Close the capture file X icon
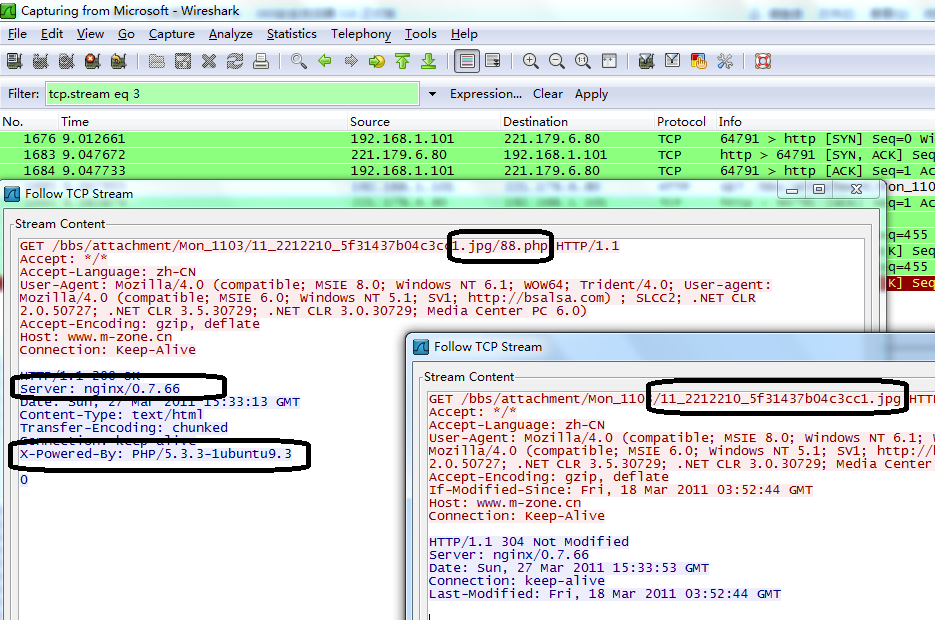The image size is (935, 620). (x=209, y=61)
